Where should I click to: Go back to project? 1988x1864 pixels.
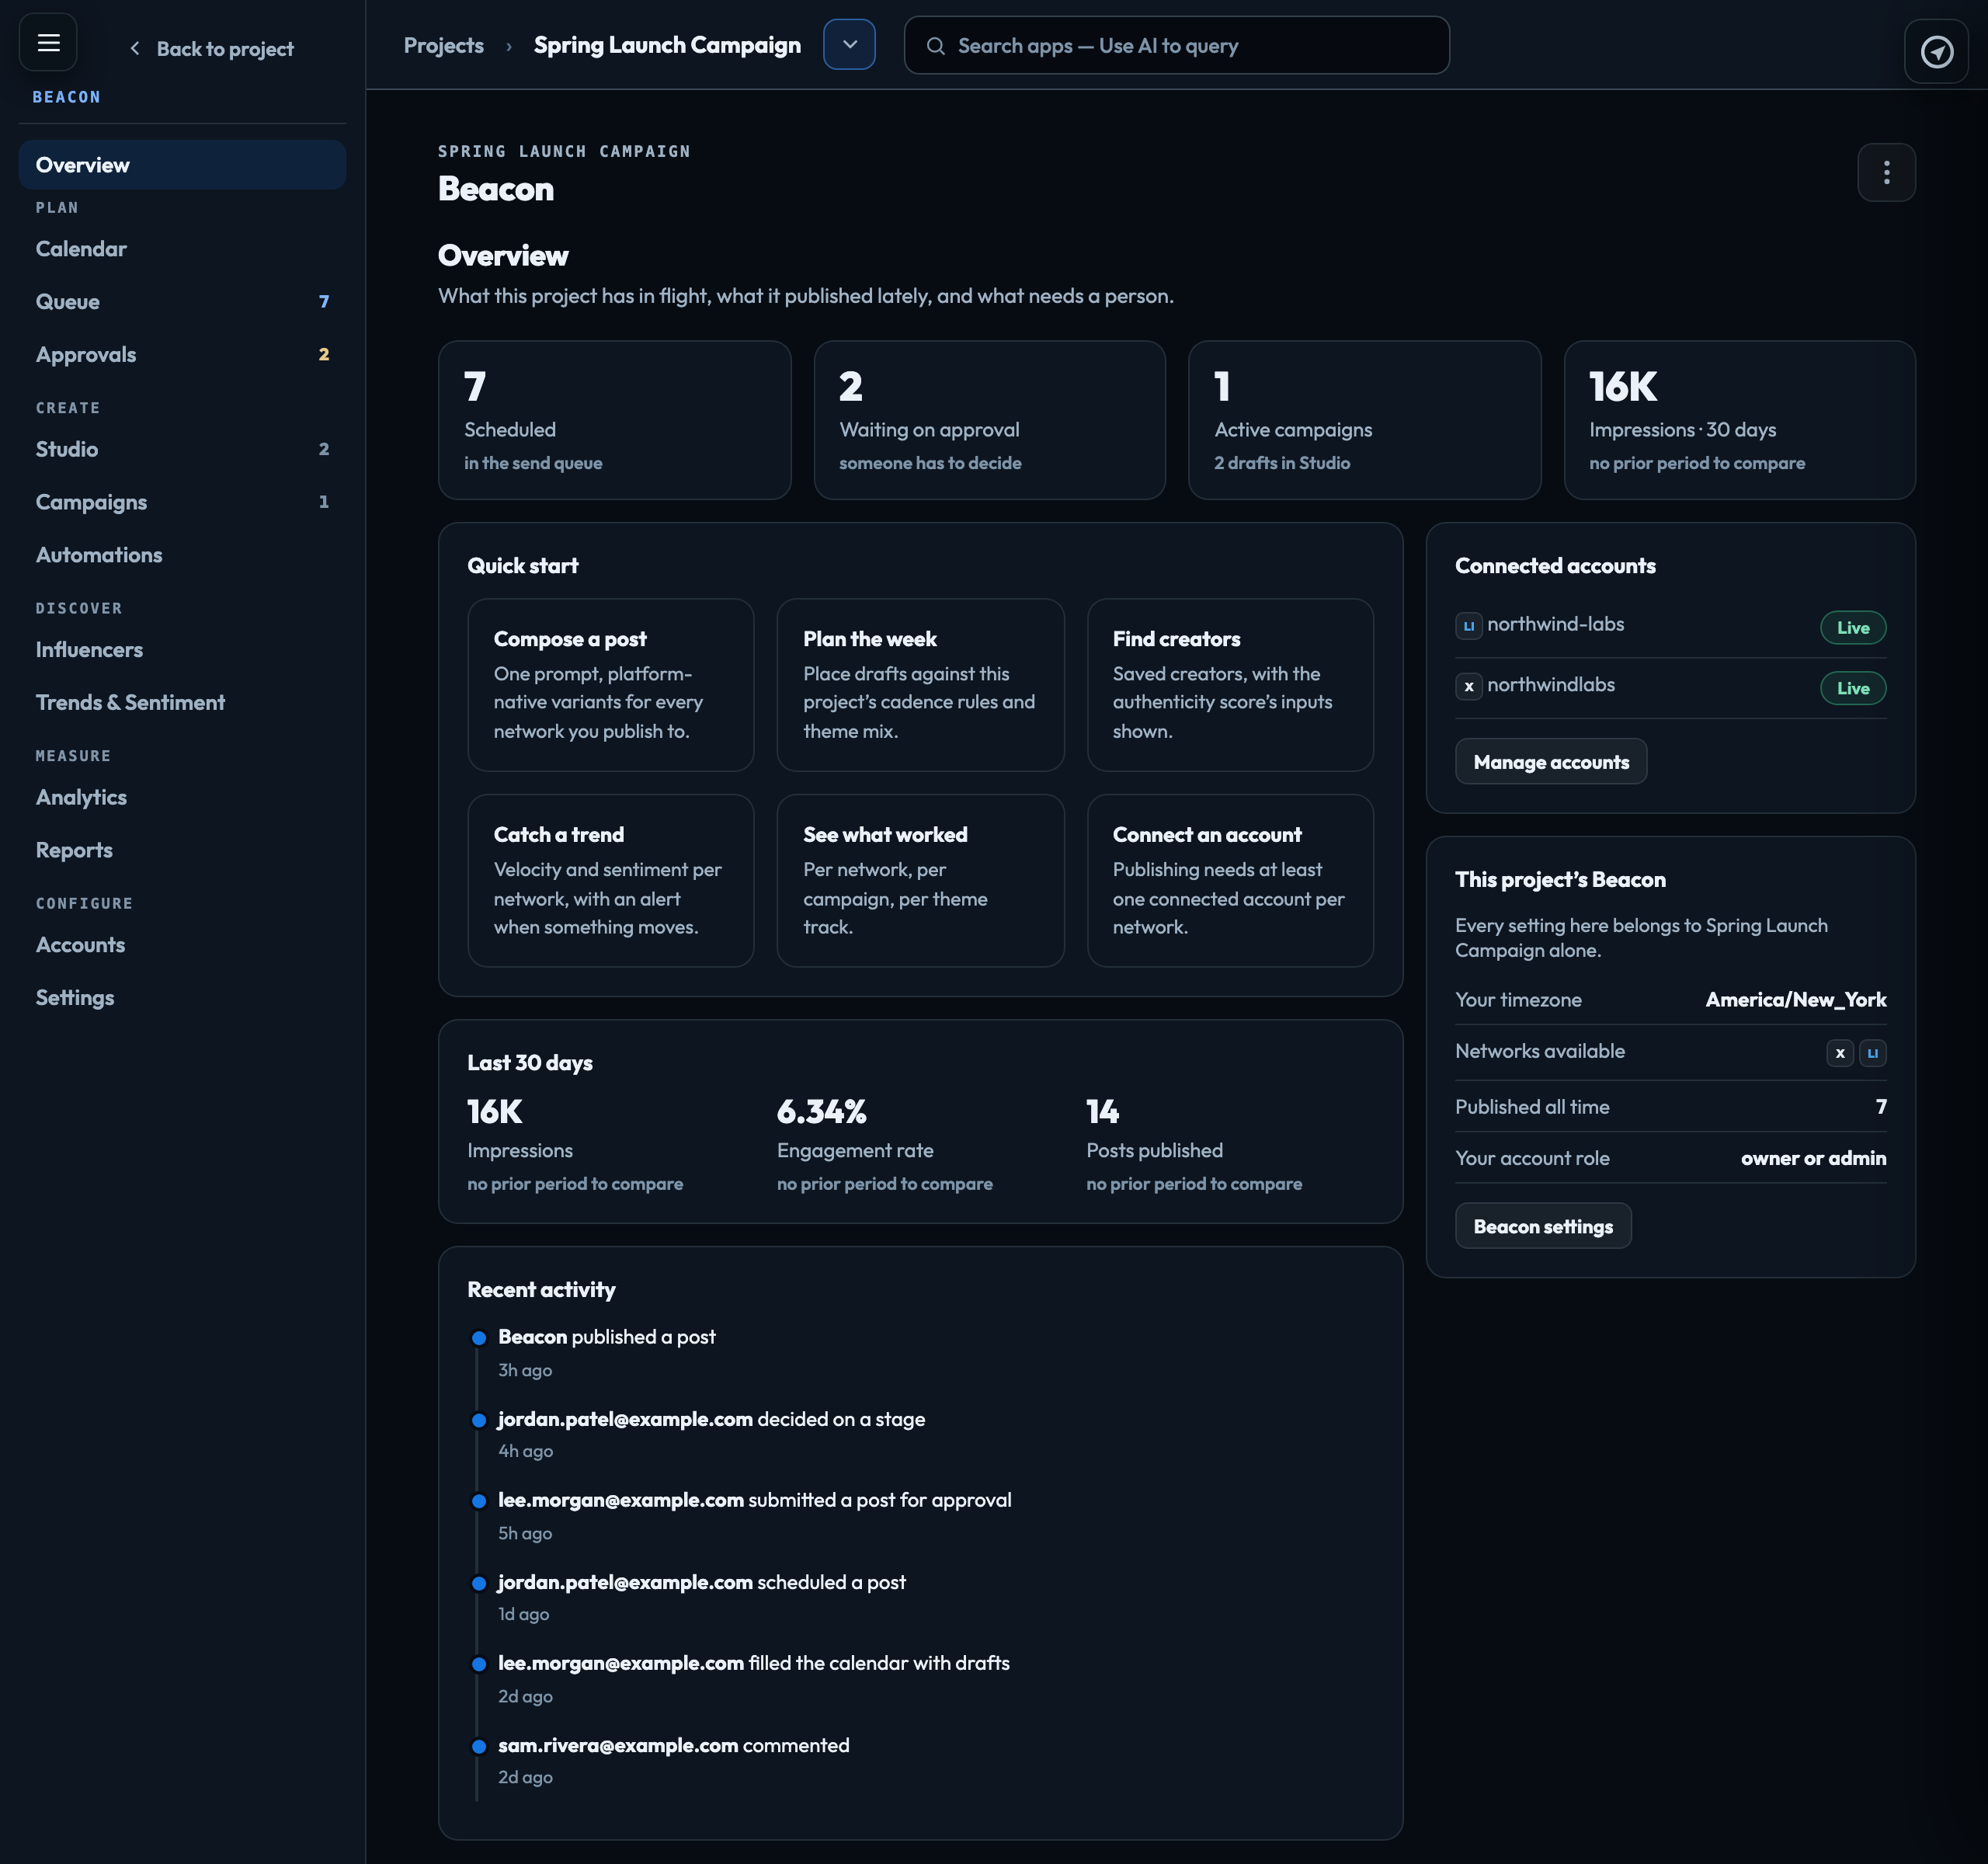211,49
